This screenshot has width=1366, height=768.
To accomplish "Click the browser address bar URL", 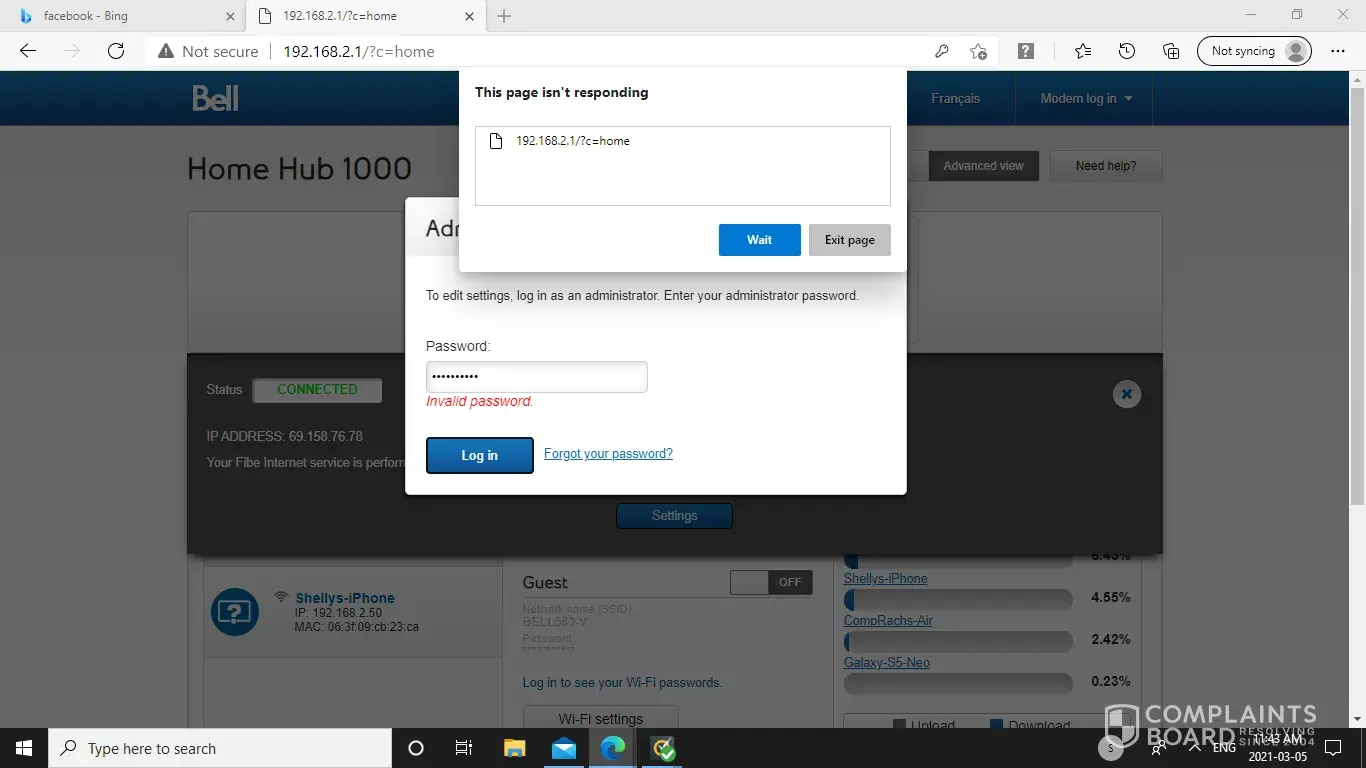I will click(x=359, y=52).
